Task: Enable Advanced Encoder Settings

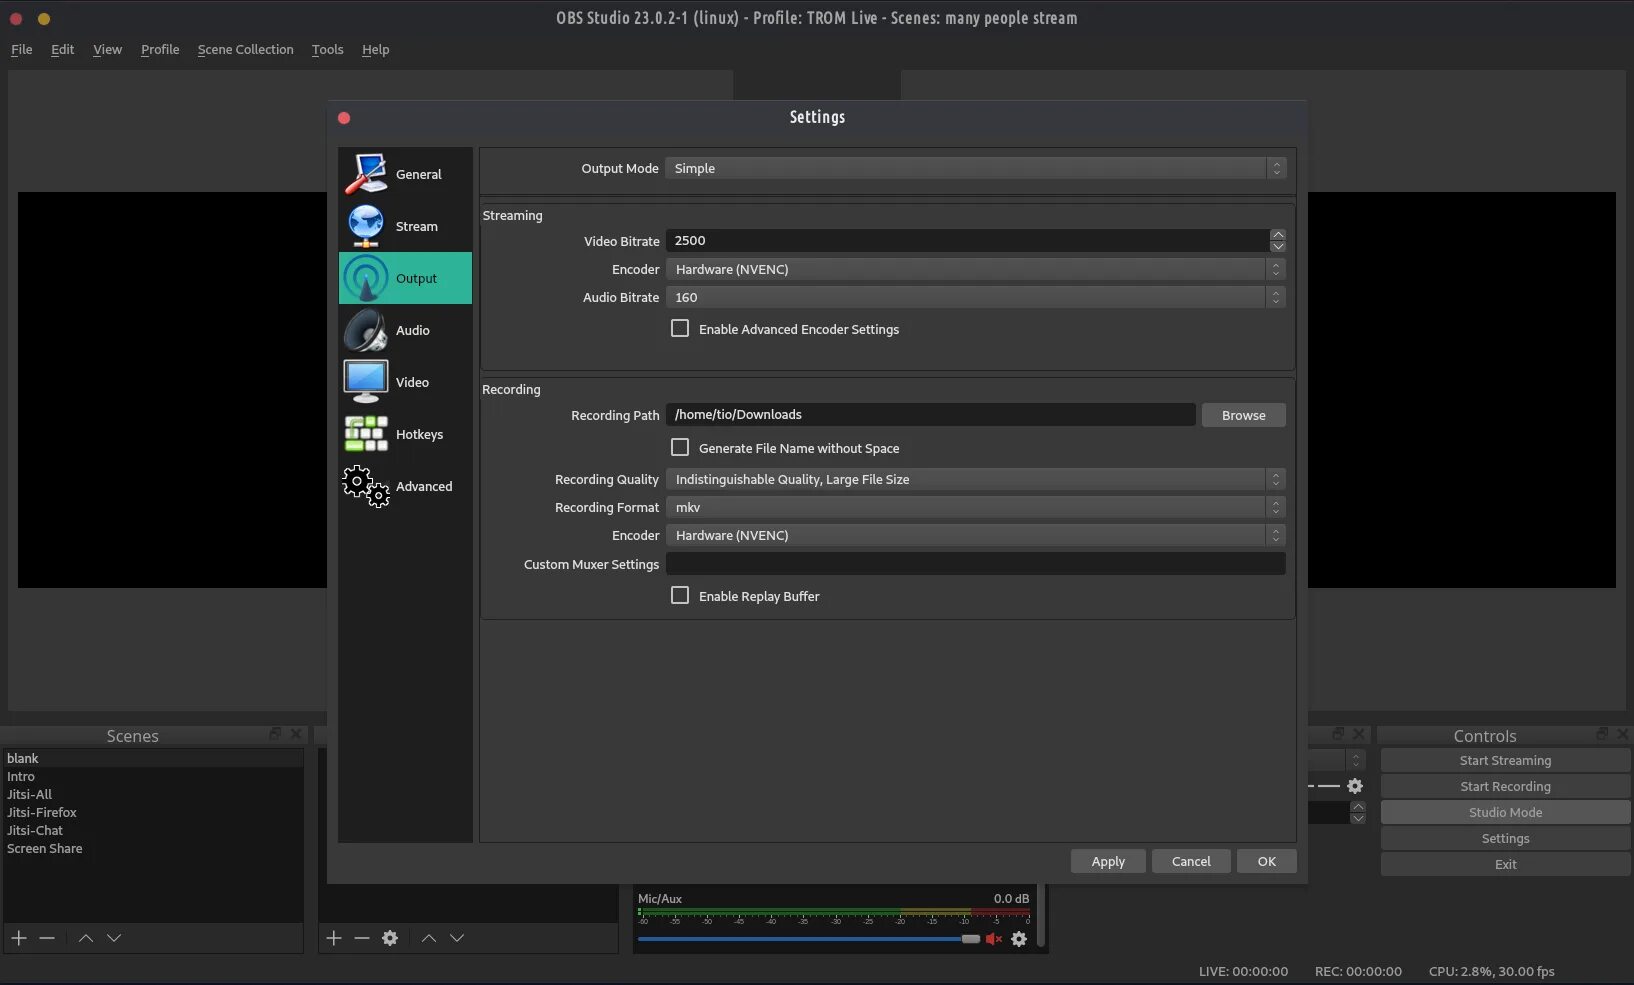Action: (x=680, y=328)
